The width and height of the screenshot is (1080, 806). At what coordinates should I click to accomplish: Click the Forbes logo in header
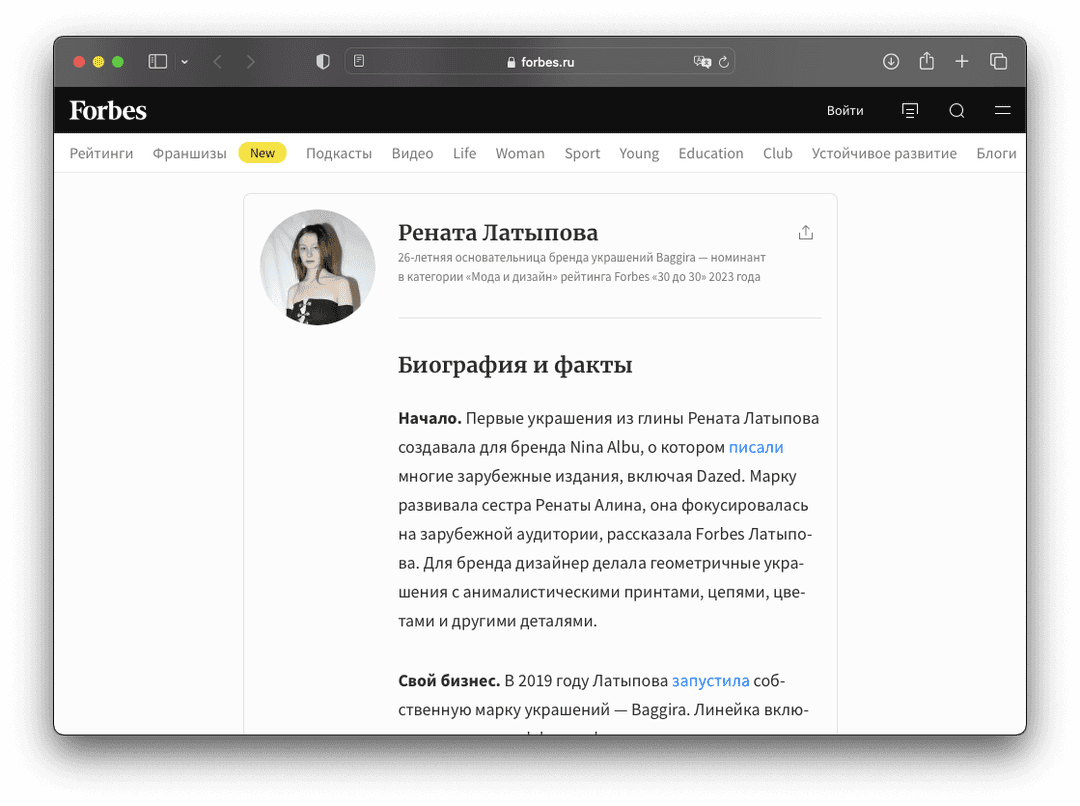point(108,111)
